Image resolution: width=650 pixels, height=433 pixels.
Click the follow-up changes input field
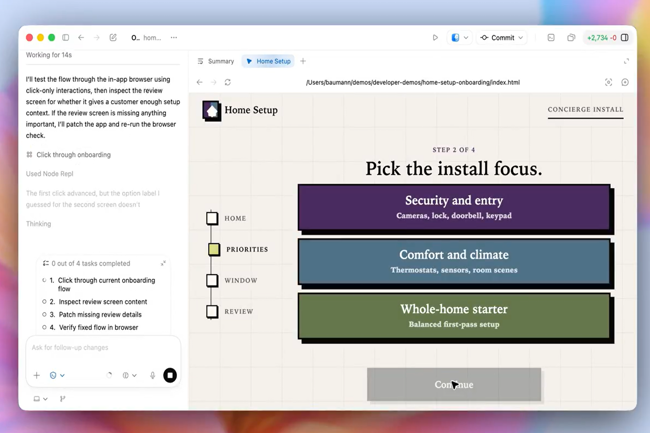[100, 348]
